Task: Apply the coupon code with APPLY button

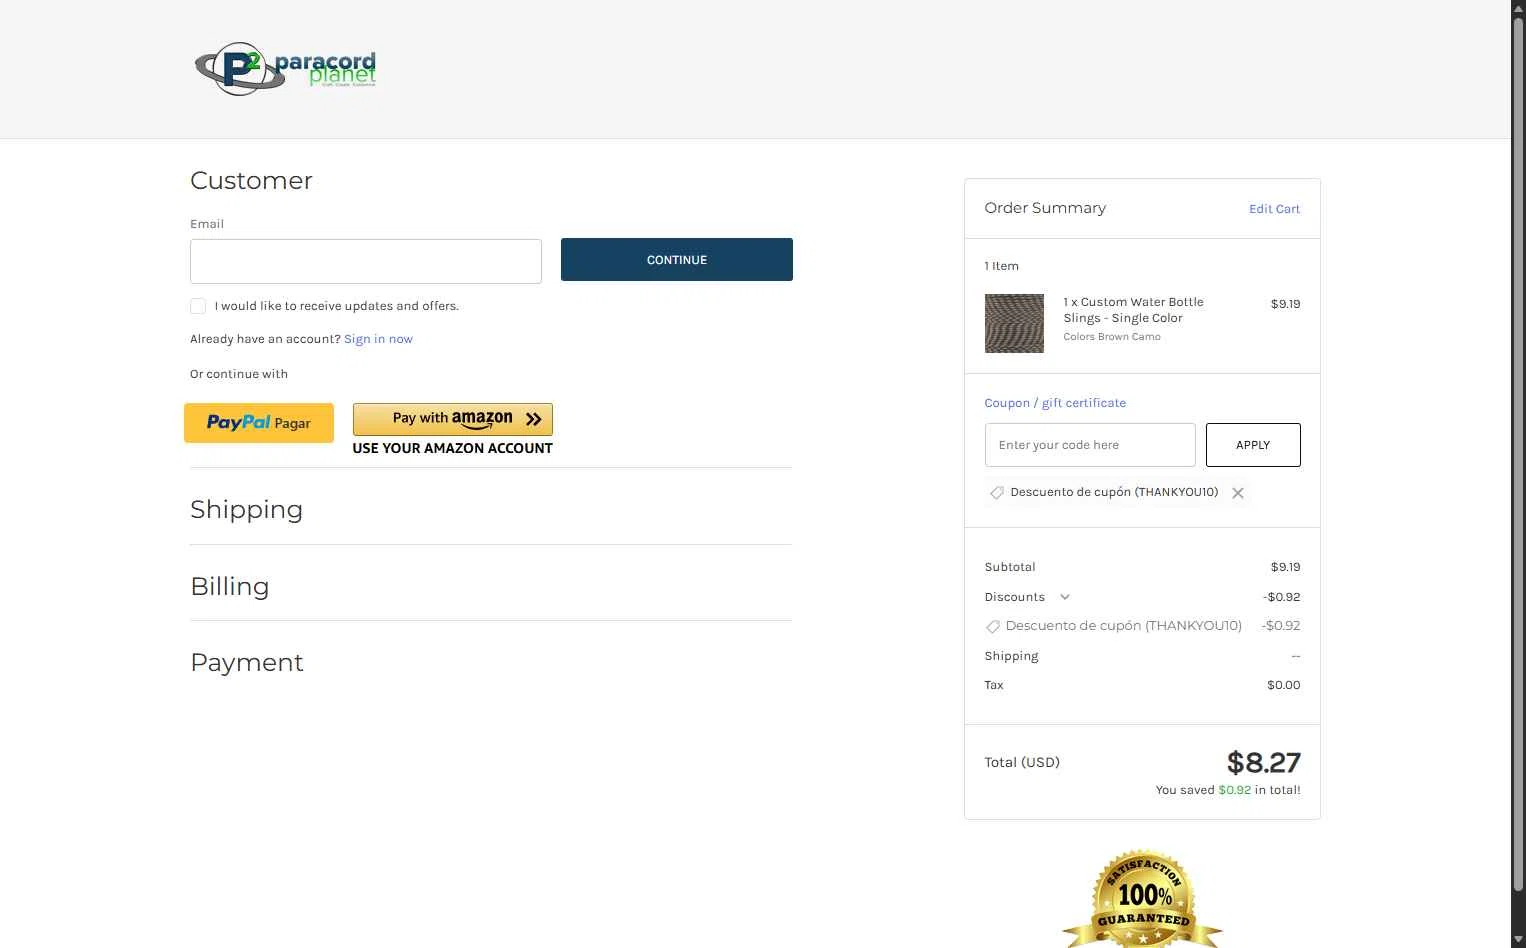Action: [1253, 445]
